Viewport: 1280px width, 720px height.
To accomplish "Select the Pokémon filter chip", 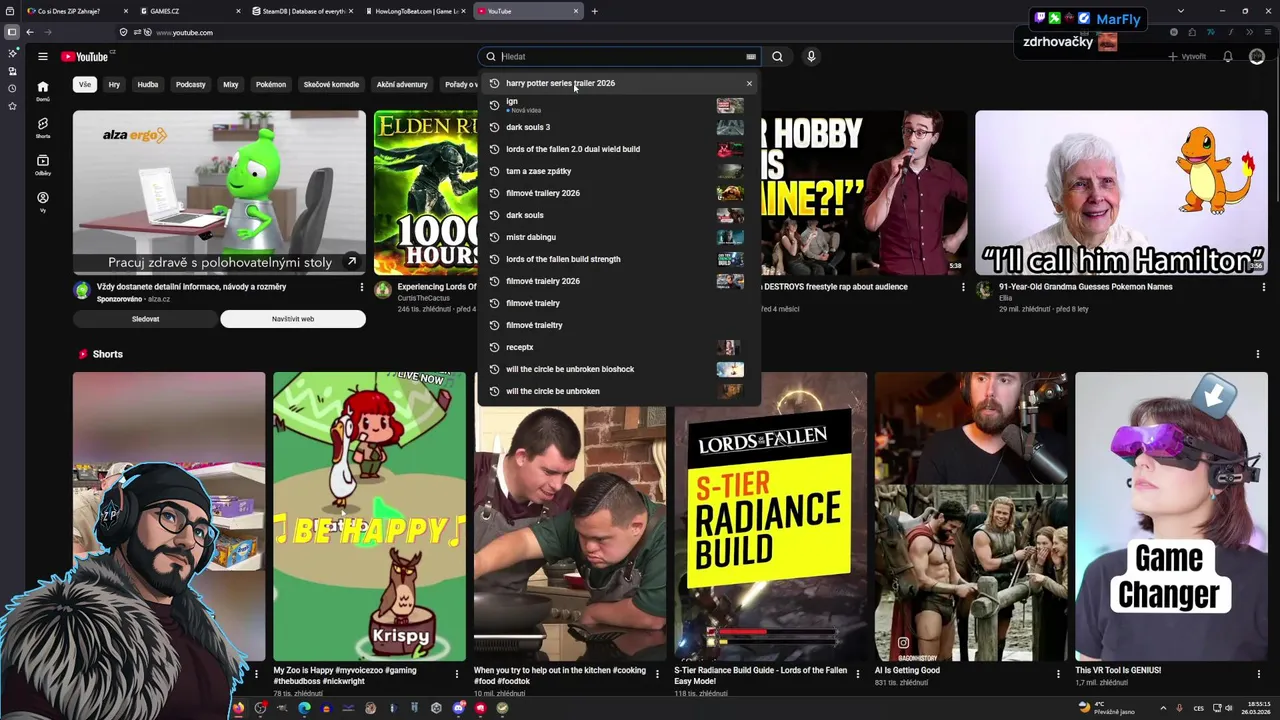I will coord(271,84).
